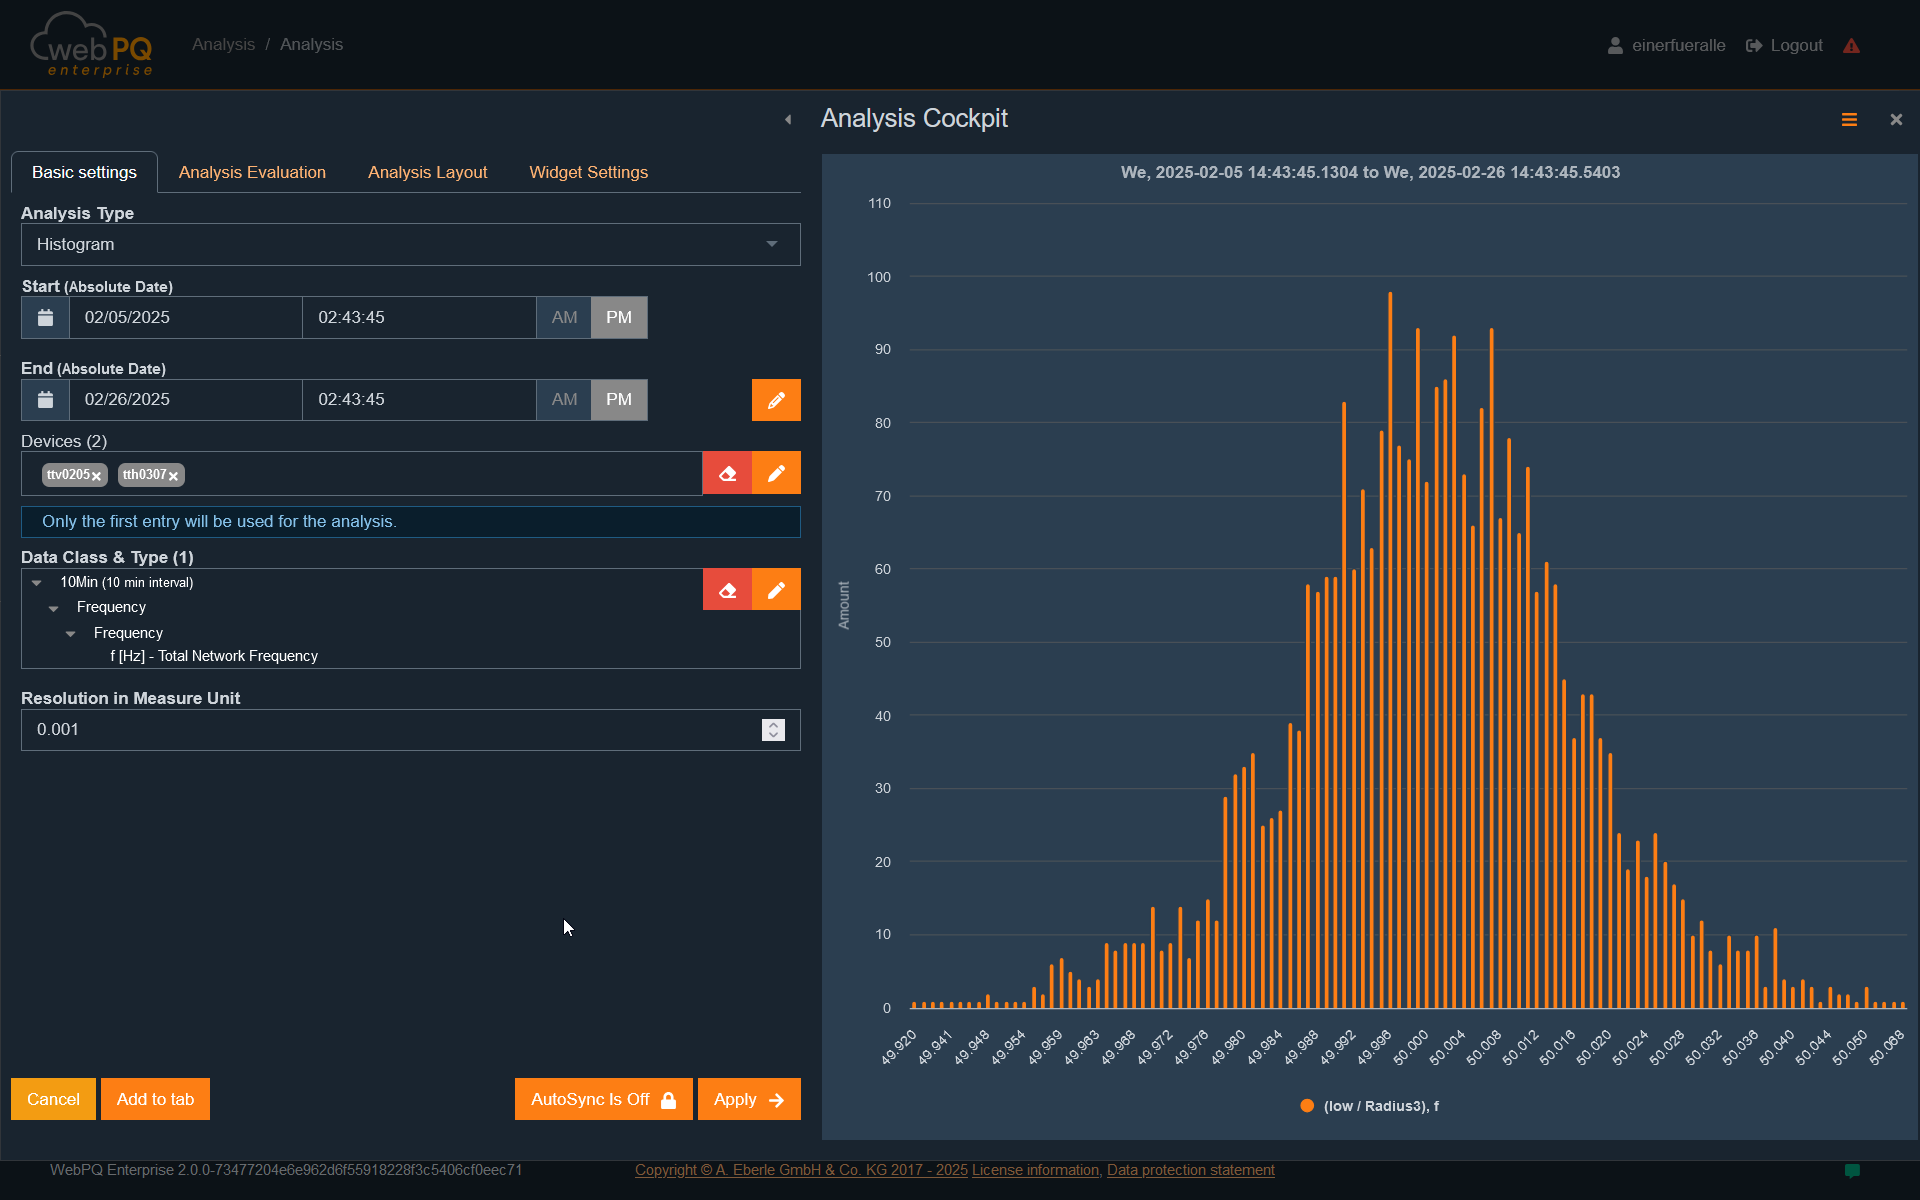Image resolution: width=1920 pixels, height=1200 pixels.
Task: Click the red warning triangle icon
Action: tap(1851, 46)
